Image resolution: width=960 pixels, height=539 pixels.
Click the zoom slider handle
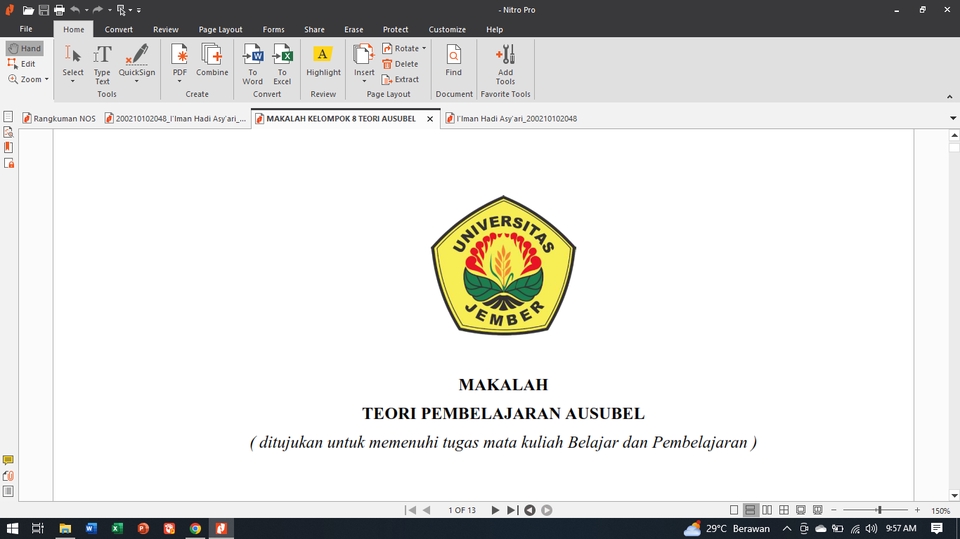[x=879, y=510]
